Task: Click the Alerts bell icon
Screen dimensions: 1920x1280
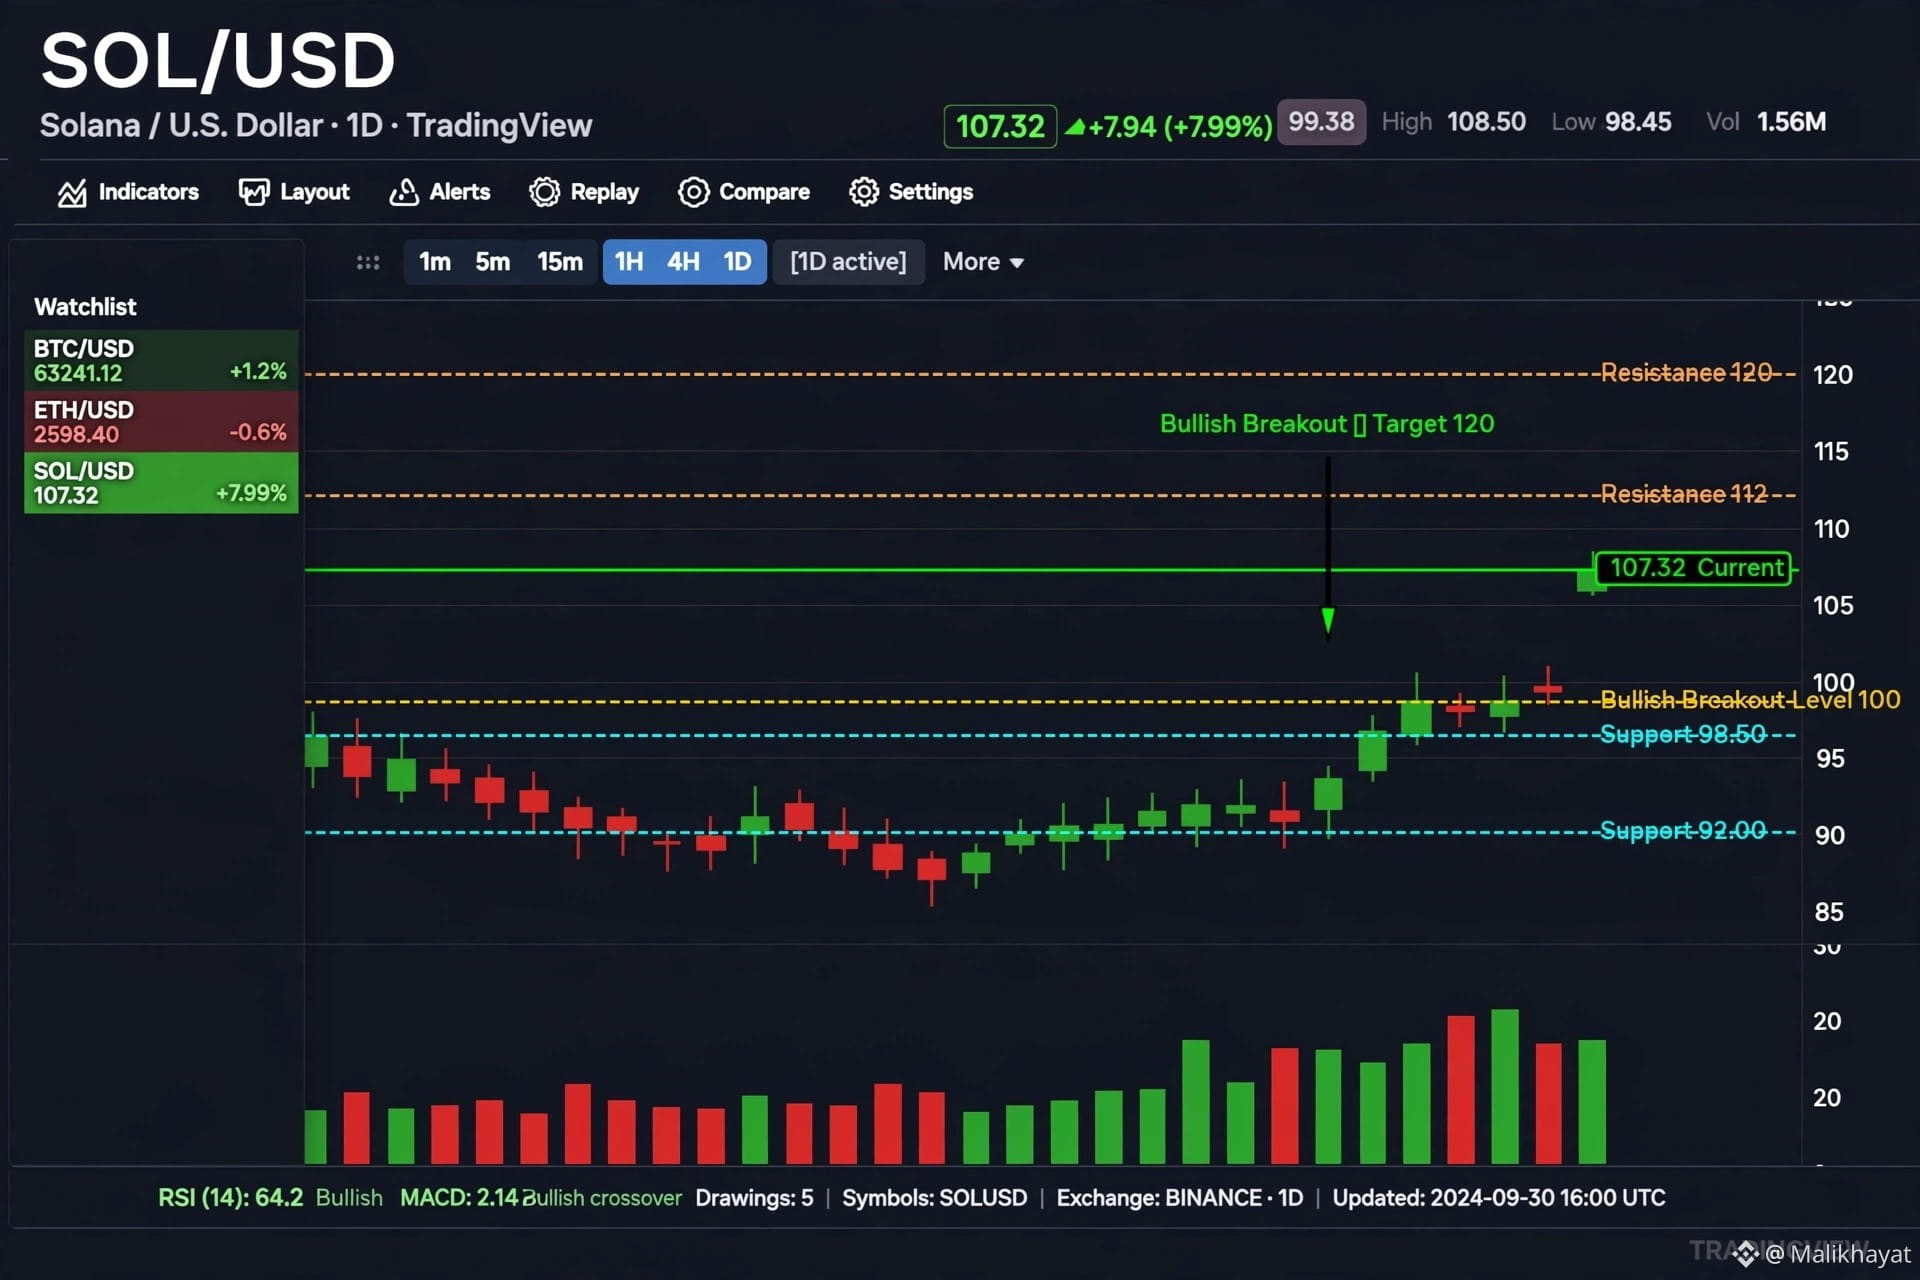Action: pos(404,192)
